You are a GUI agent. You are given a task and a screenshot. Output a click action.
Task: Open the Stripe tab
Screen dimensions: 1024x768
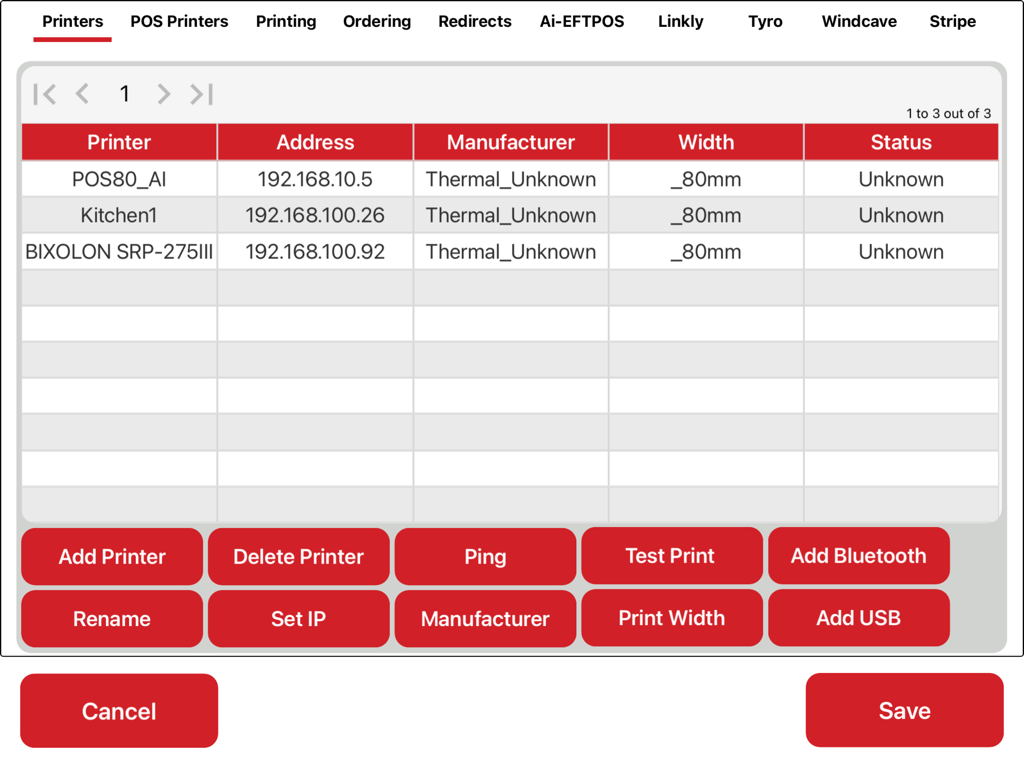(x=952, y=21)
